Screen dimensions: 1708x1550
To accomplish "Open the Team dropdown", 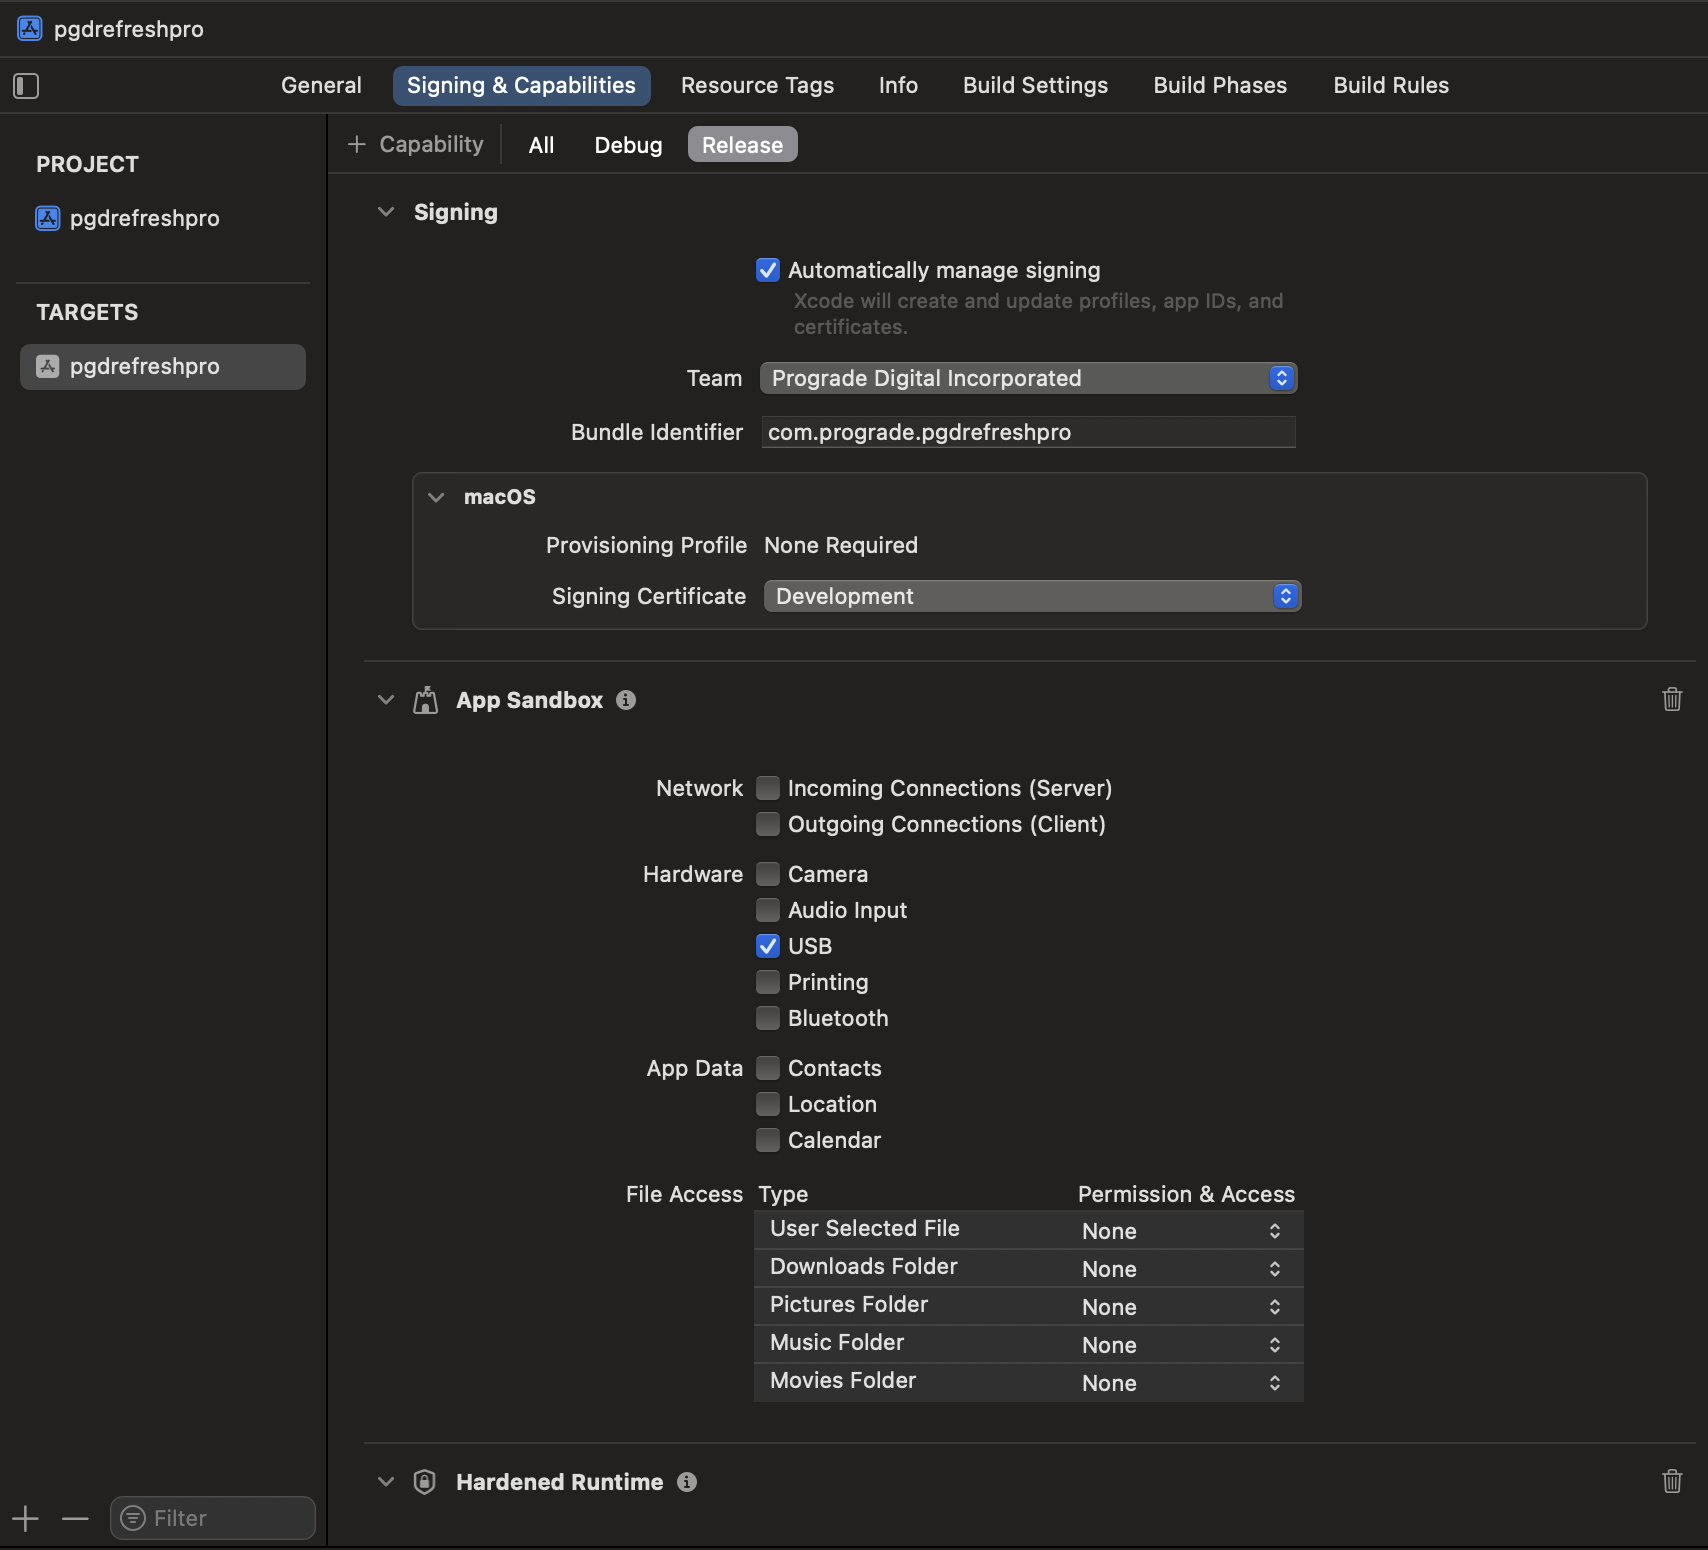I will click(1029, 378).
